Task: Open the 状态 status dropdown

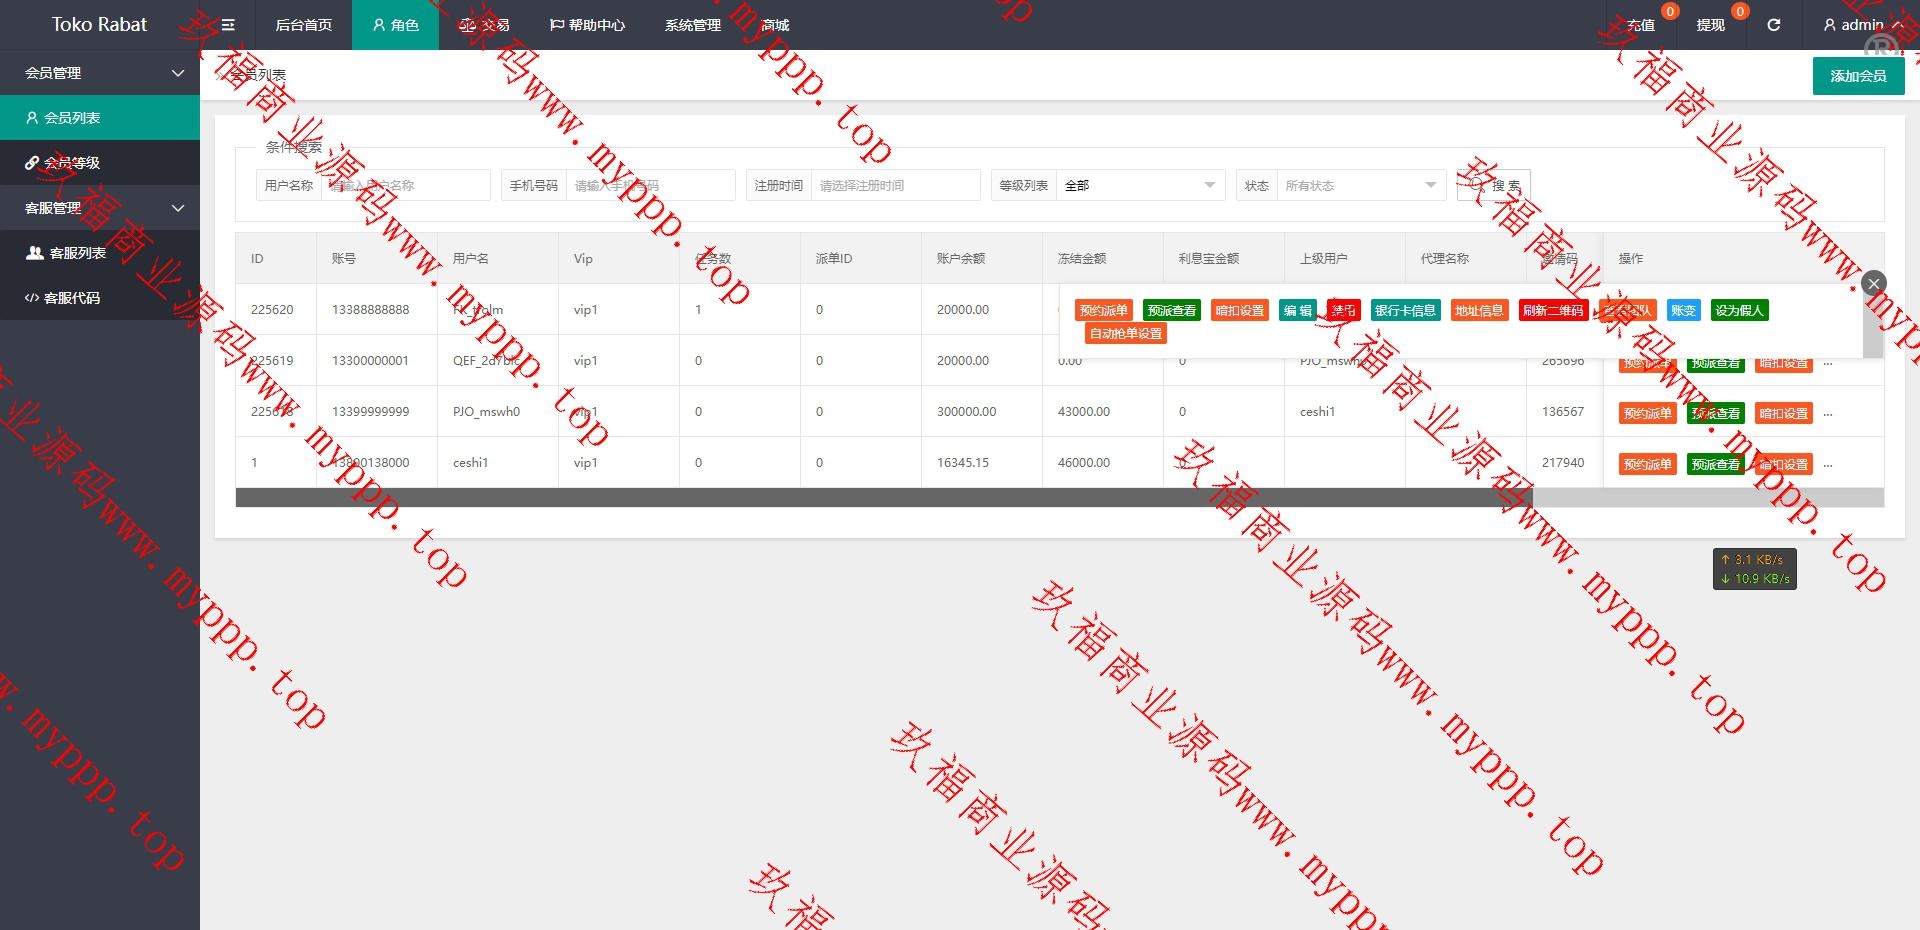Action: 1360,185
